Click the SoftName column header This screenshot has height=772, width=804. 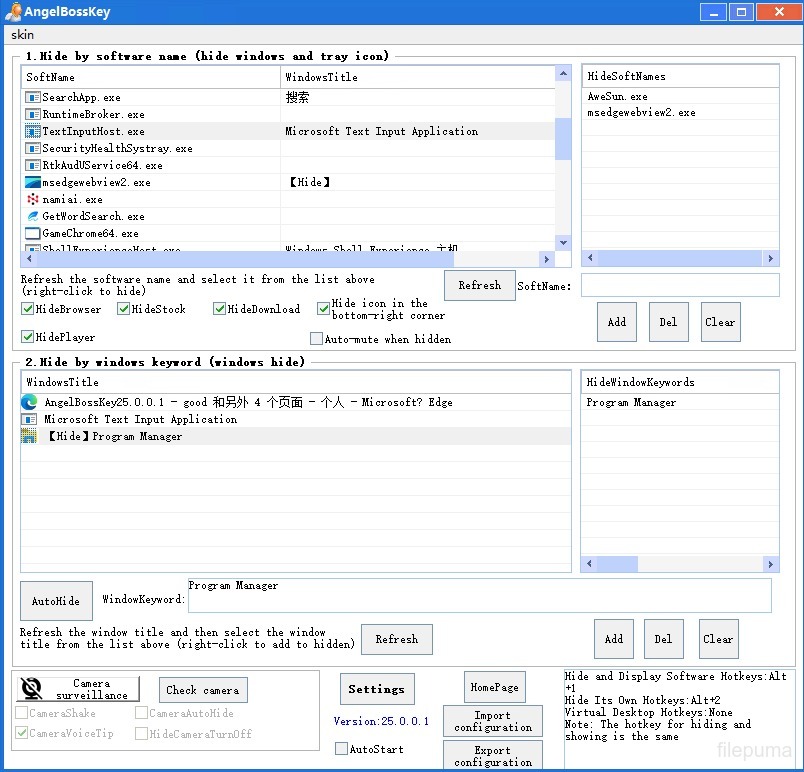coord(151,77)
